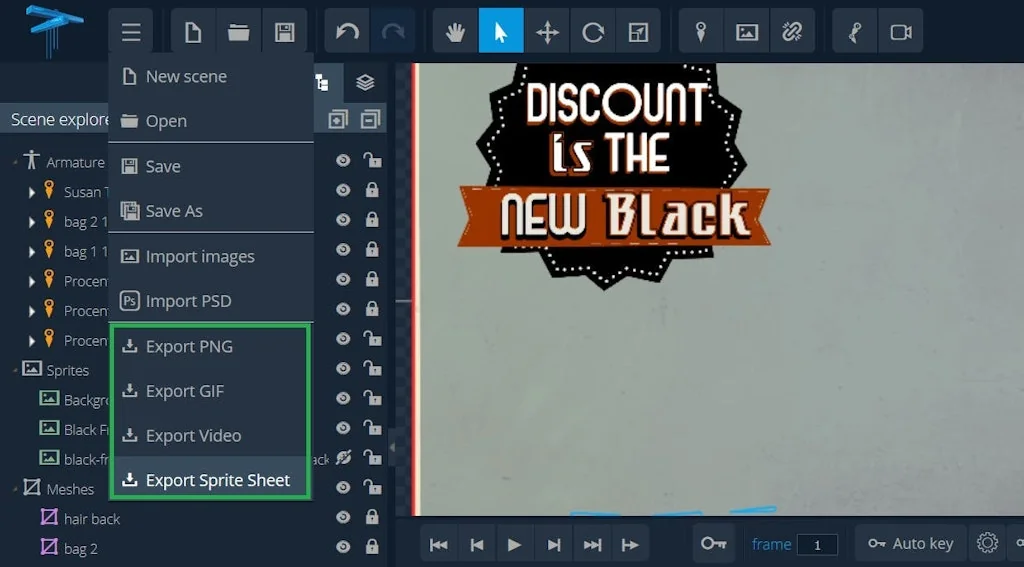Select the Scale tool
This screenshot has height=567, width=1024.
(x=638, y=32)
